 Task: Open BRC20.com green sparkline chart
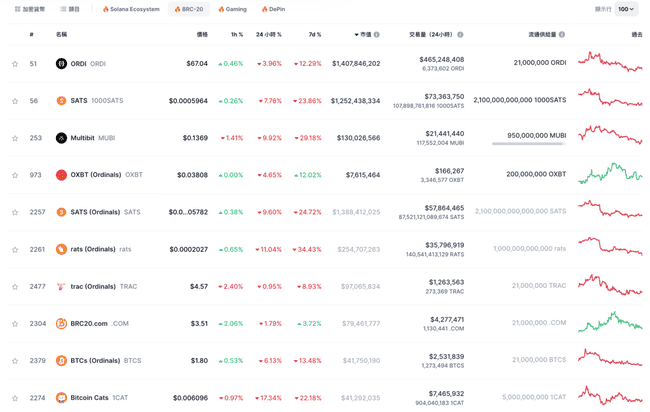(x=610, y=322)
